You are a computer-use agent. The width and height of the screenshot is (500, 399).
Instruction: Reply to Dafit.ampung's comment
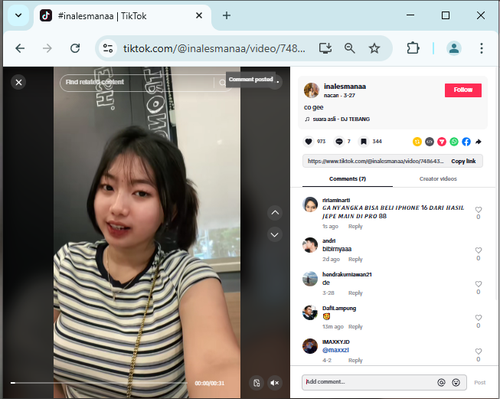[x=355, y=327]
